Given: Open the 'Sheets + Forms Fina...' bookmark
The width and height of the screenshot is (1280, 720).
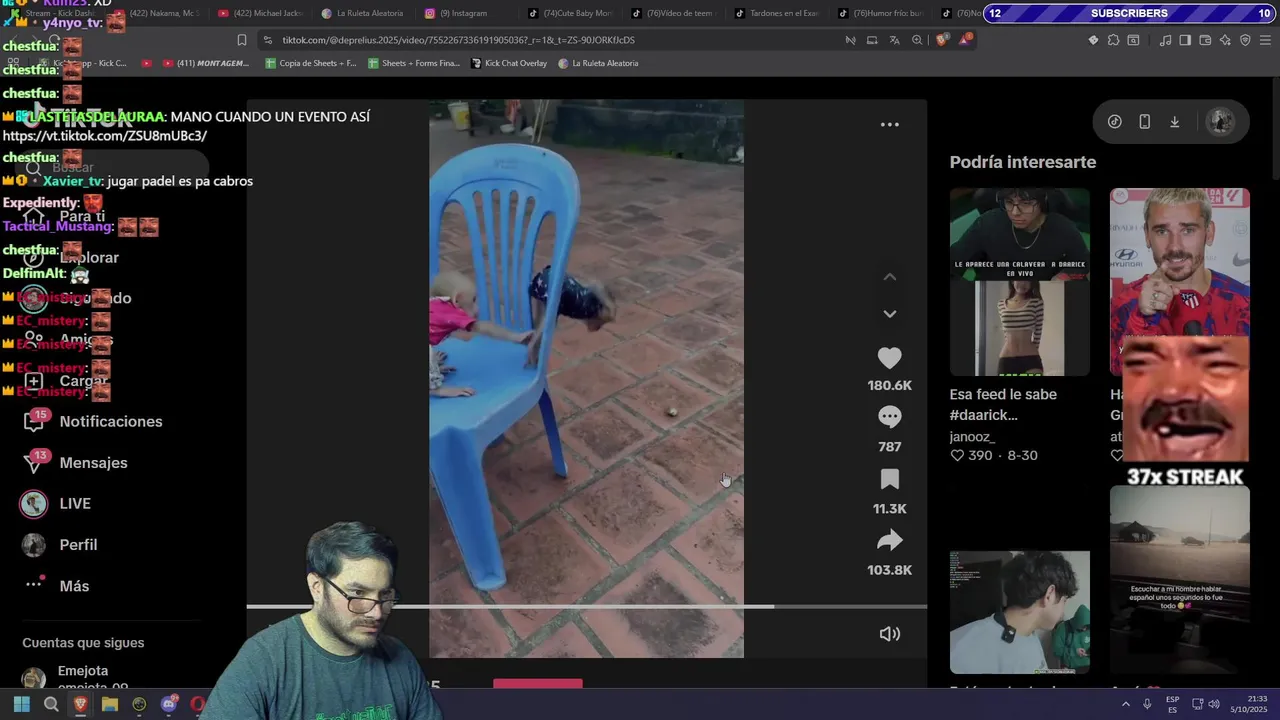Looking at the screenshot, I should click(414, 63).
